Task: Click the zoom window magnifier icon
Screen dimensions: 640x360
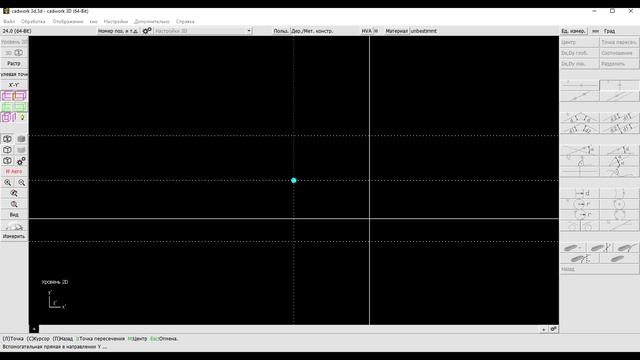Action: 14,204
